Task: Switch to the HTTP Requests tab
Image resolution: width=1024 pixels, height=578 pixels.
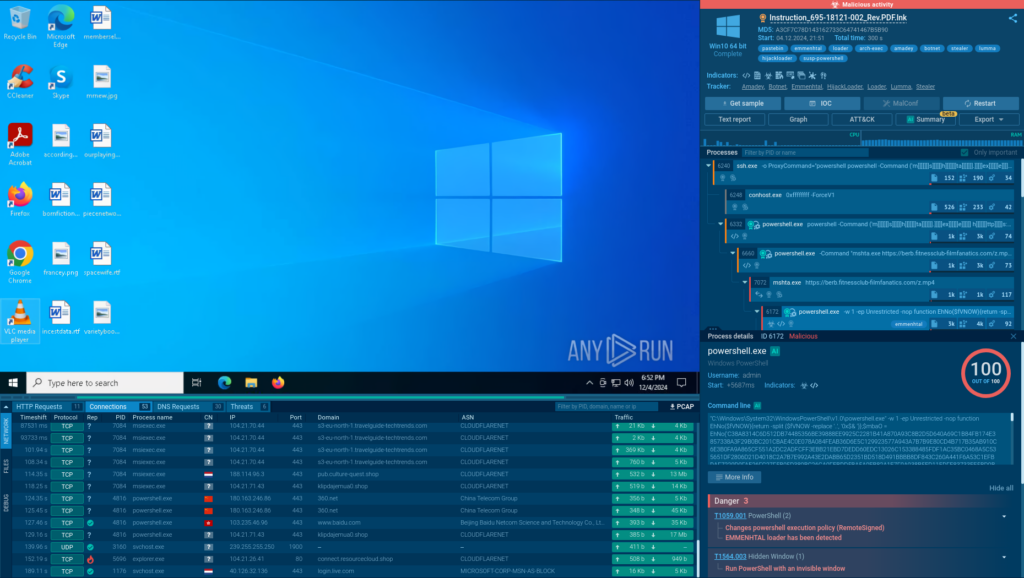Action: pos(40,407)
